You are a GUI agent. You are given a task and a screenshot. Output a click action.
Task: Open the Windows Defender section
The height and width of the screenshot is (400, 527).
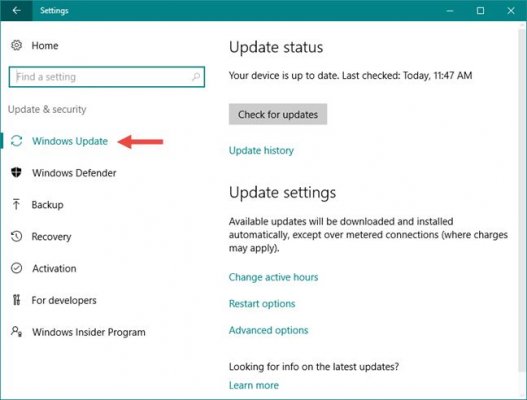pyautogui.click(x=74, y=173)
